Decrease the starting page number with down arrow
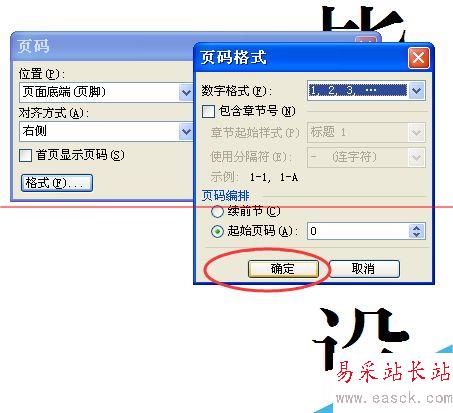Screen dimensions: 453x413 click(417, 235)
